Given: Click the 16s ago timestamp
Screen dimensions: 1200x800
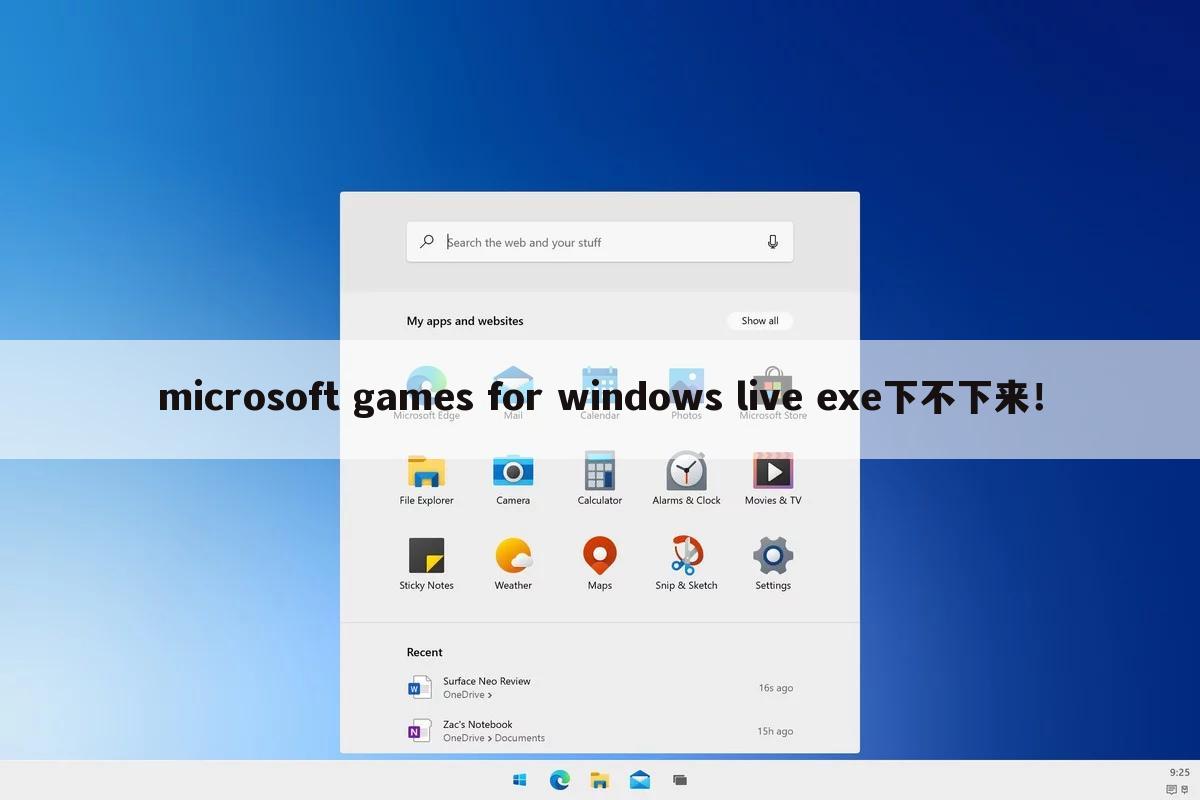Looking at the screenshot, I should click(x=775, y=688).
